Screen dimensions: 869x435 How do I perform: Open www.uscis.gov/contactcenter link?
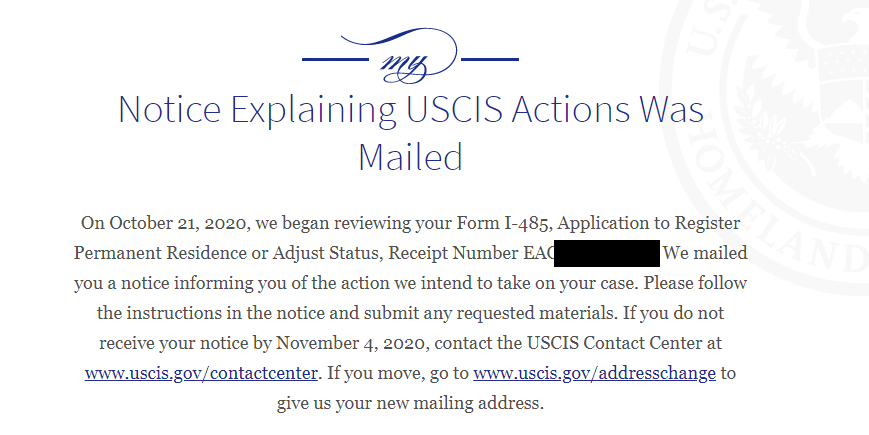coord(201,373)
